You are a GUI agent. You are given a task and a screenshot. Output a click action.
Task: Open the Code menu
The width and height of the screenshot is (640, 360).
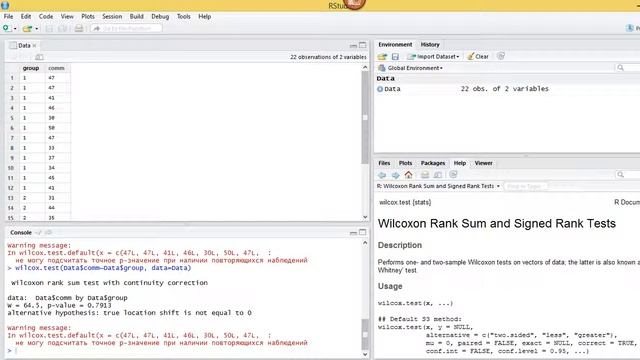(46, 16)
